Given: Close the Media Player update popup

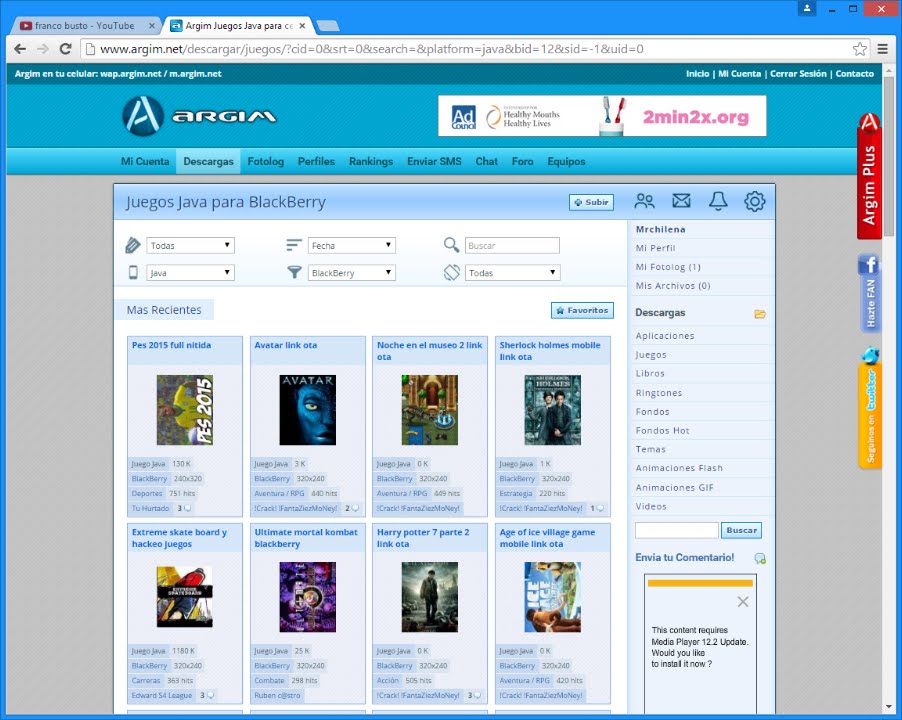Looking at the screenshot, I should [743, 602].
